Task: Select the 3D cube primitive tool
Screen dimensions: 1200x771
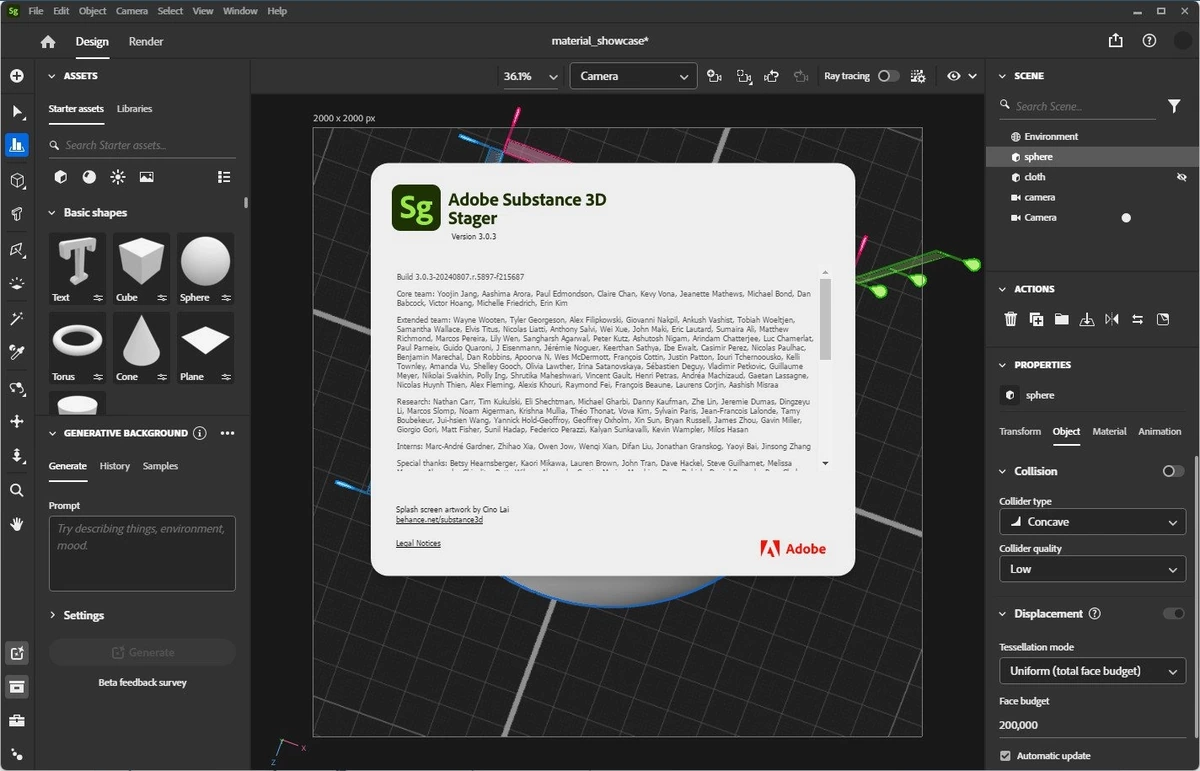Action: (x=16, y=181)
